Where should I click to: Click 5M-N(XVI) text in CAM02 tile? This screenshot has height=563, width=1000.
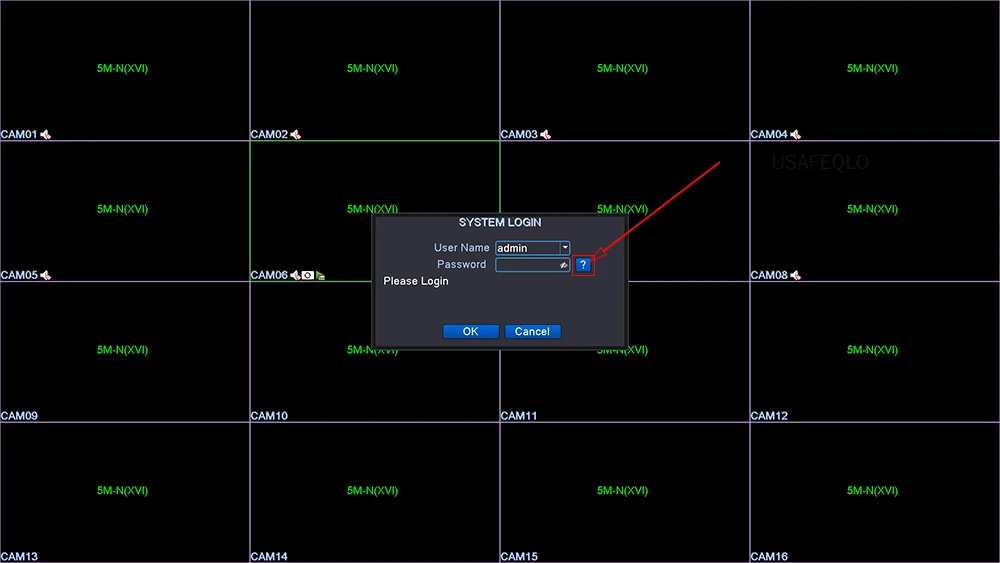click(372, 68)
